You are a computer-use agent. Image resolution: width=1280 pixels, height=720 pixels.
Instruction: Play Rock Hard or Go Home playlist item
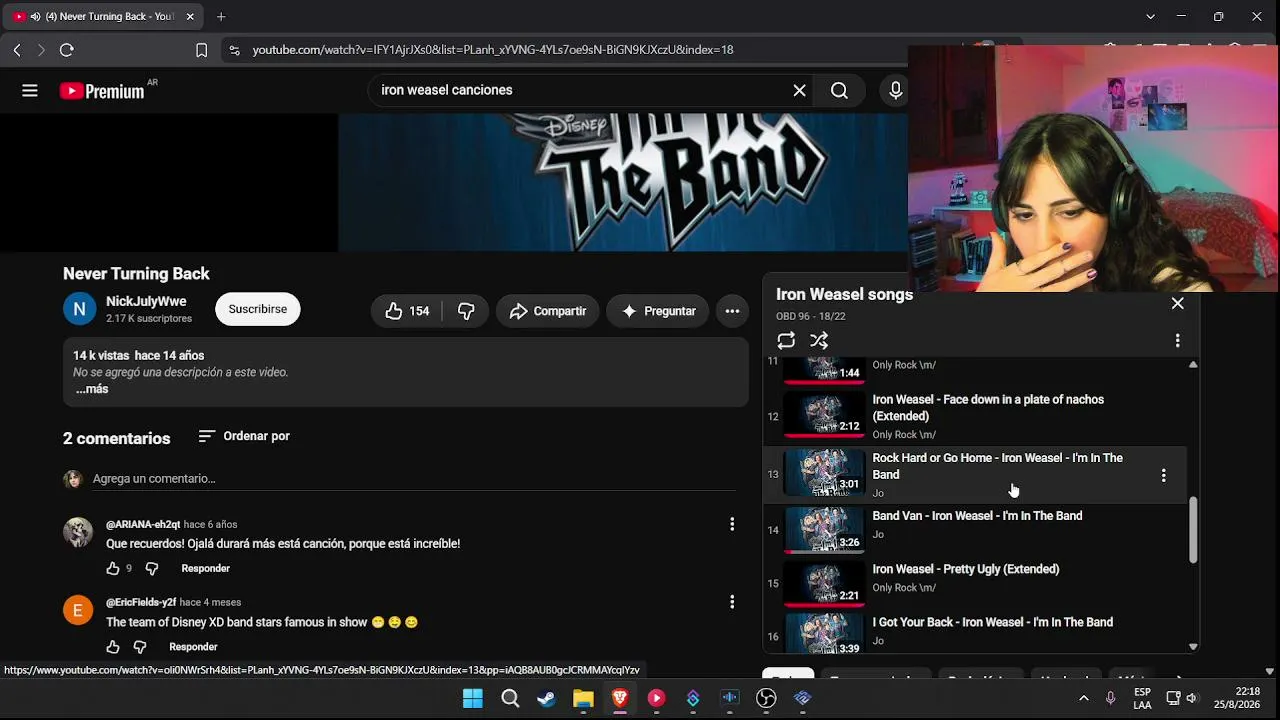click(975, 475)
